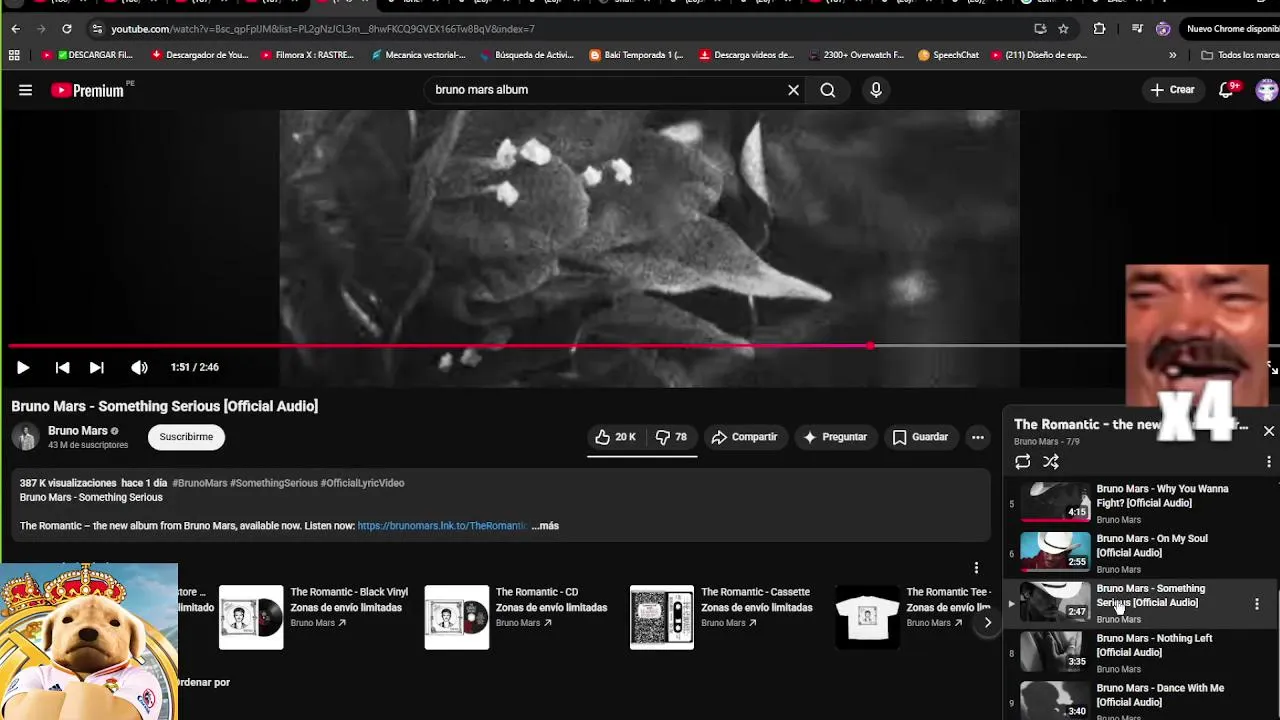Start voice search with microphone
Viewport: 1280px width, 720px height.
876,90
